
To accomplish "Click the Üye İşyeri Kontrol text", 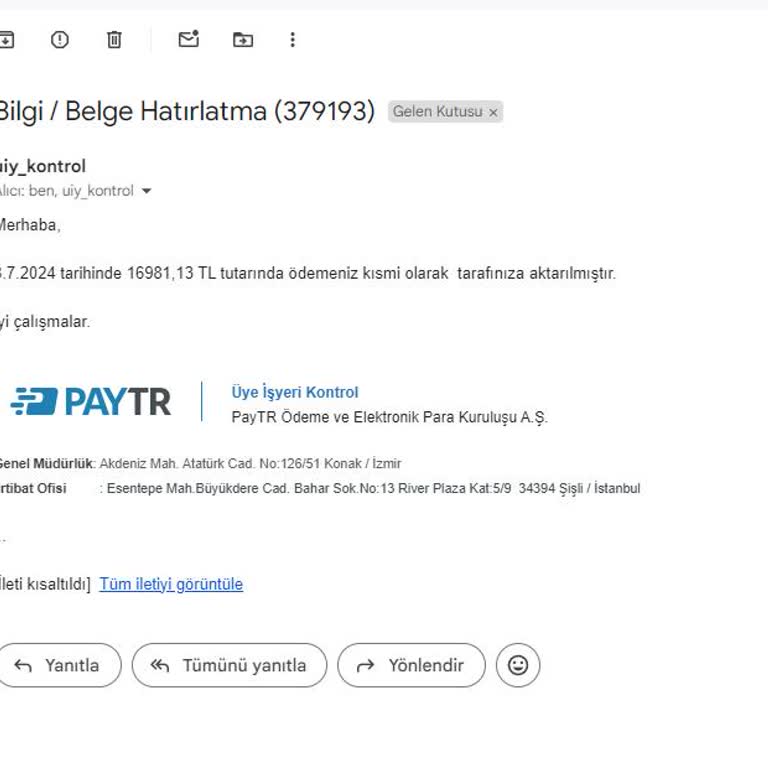I will 295,392.
